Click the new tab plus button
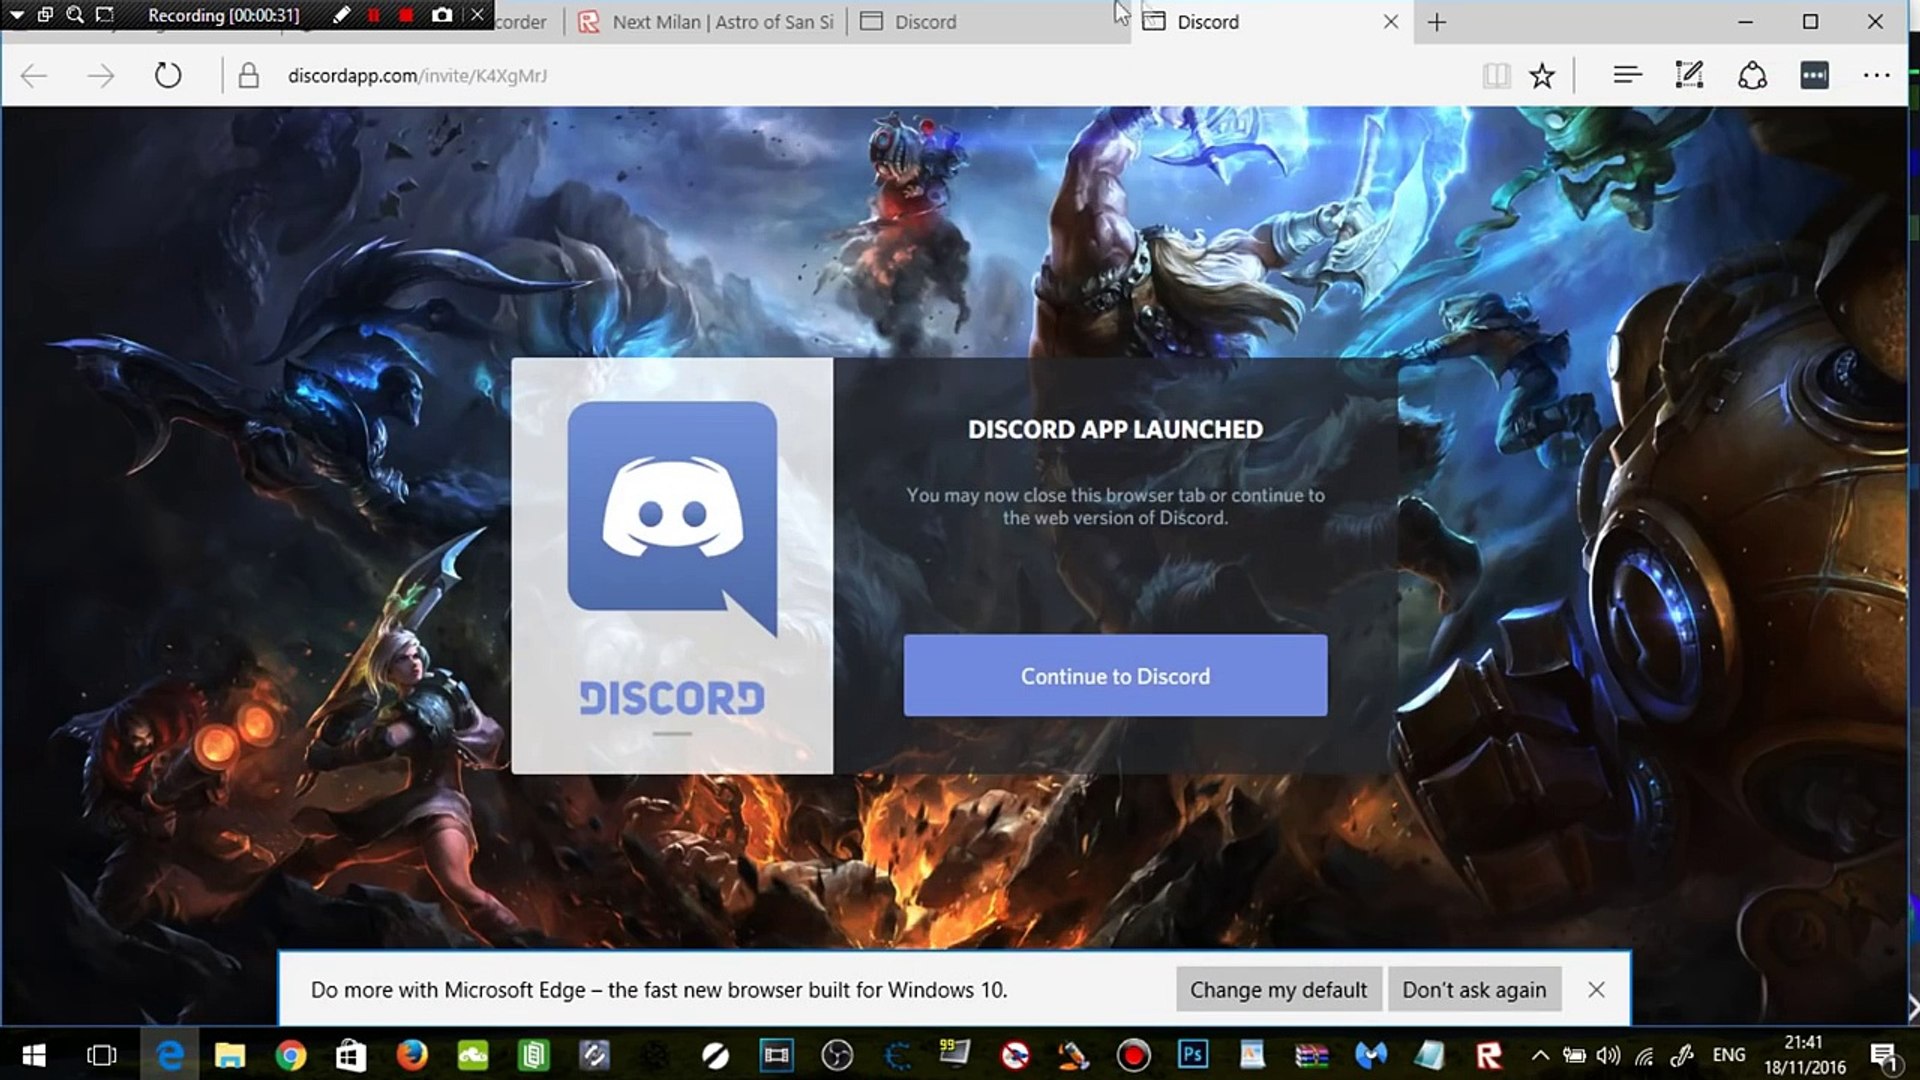The width and height of the screenshot is (1920, 1080). (1437, 21)
